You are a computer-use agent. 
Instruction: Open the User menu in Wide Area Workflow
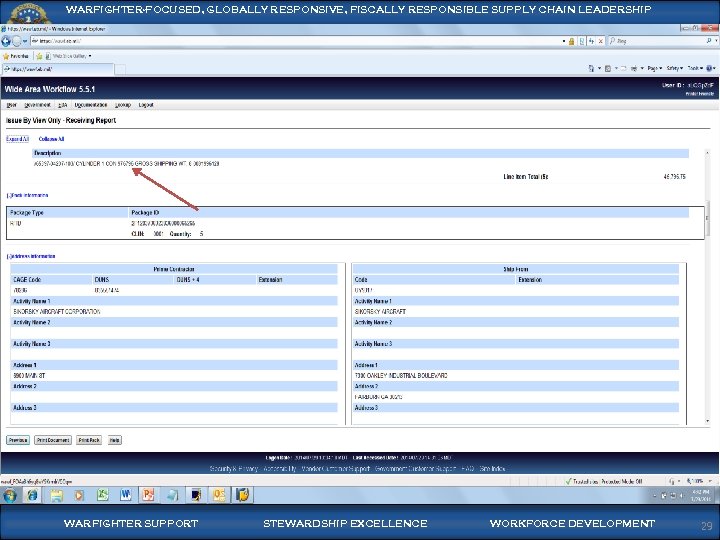pyautogui.click(x=11, y=105)
